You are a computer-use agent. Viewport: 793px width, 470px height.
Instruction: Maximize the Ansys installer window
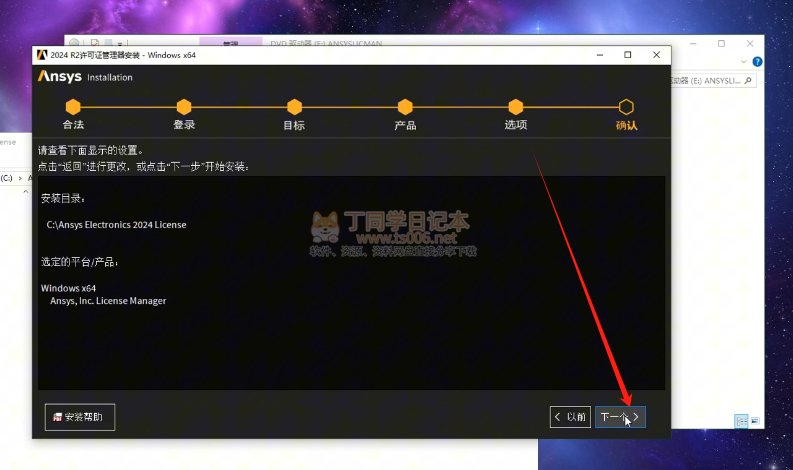(628, 55)
